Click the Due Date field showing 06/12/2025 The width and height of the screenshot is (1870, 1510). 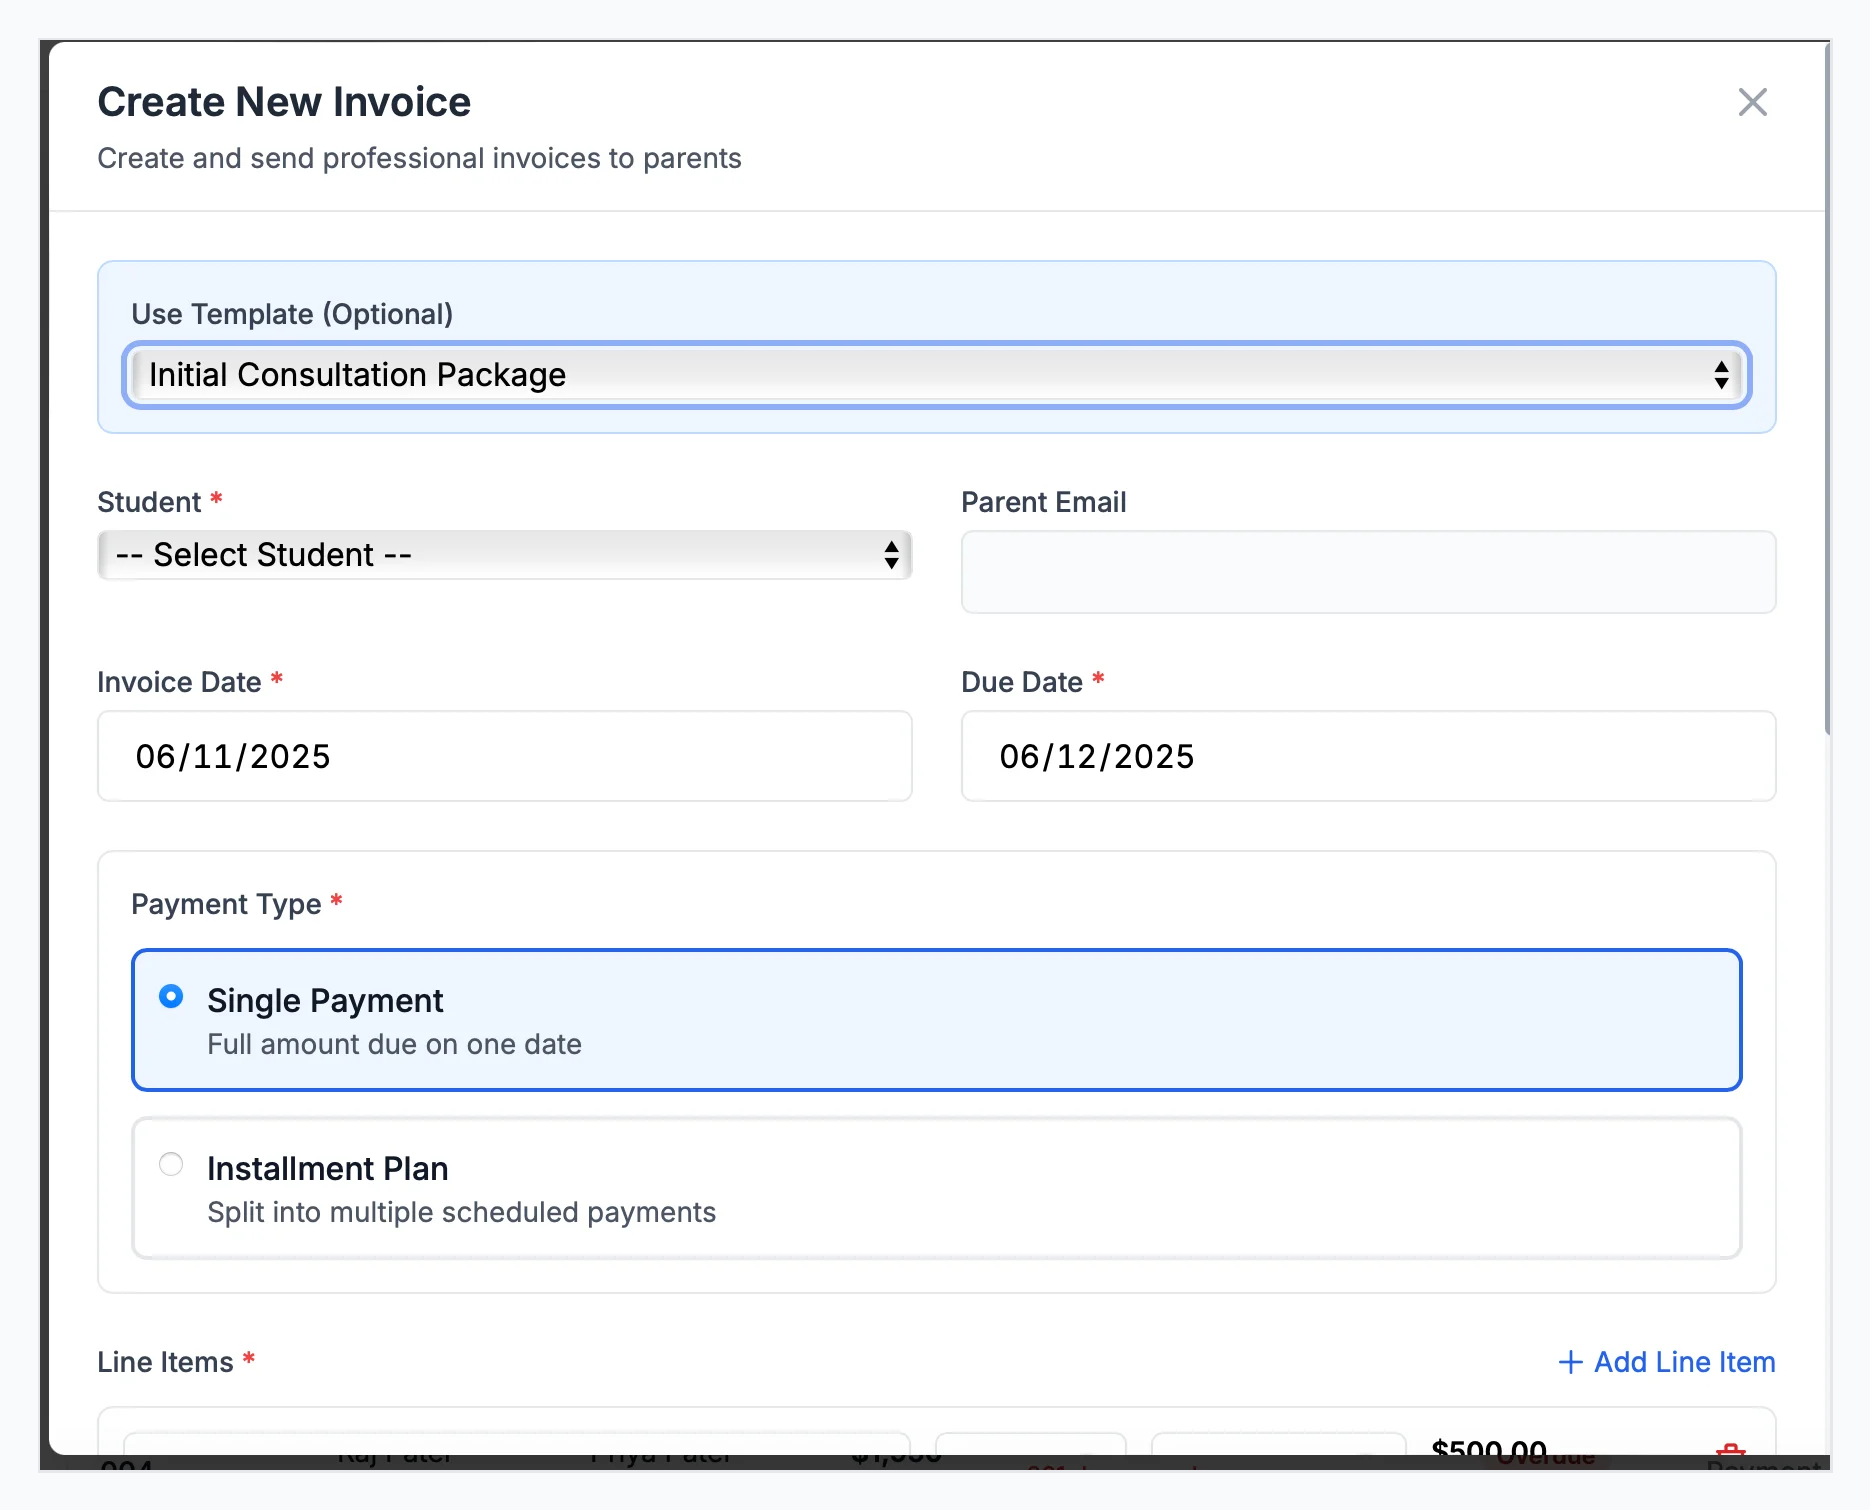pyautogui.click(x=1368, y=756)
